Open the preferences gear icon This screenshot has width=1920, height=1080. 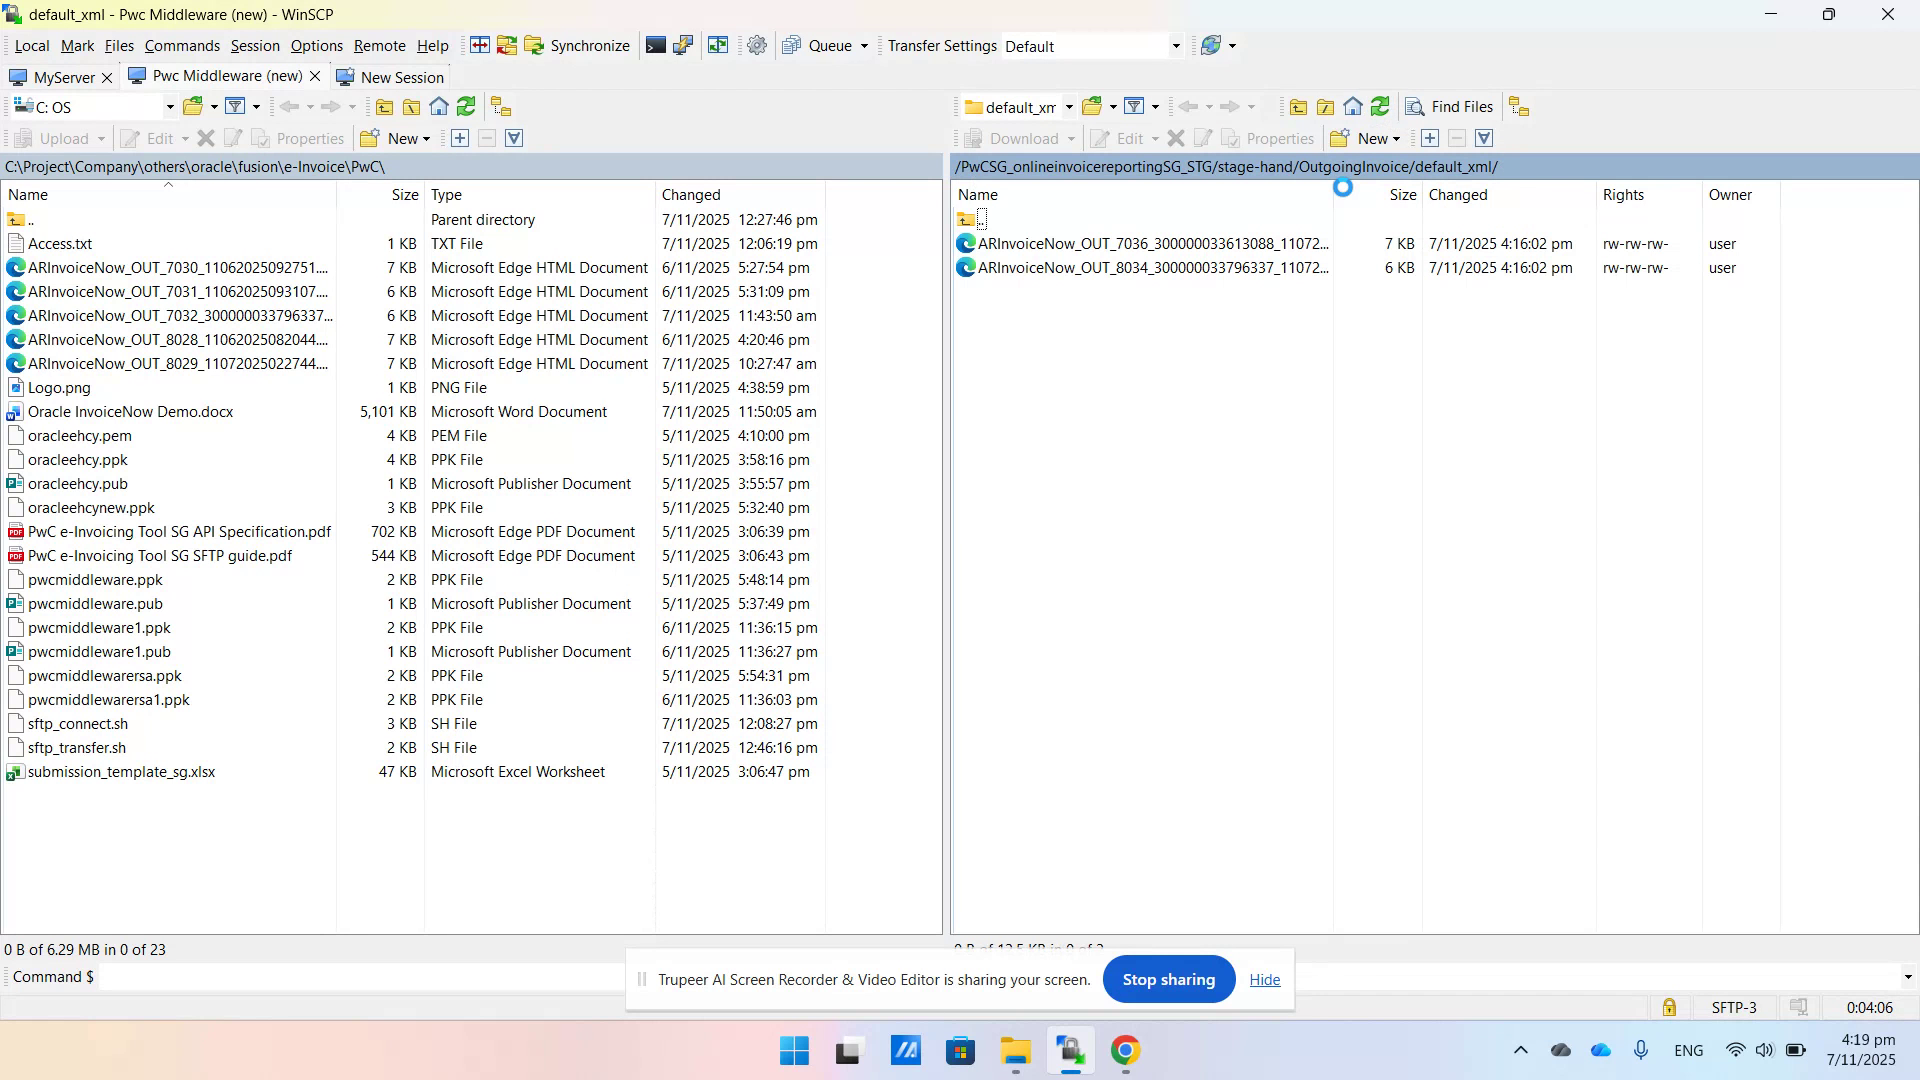756,45
